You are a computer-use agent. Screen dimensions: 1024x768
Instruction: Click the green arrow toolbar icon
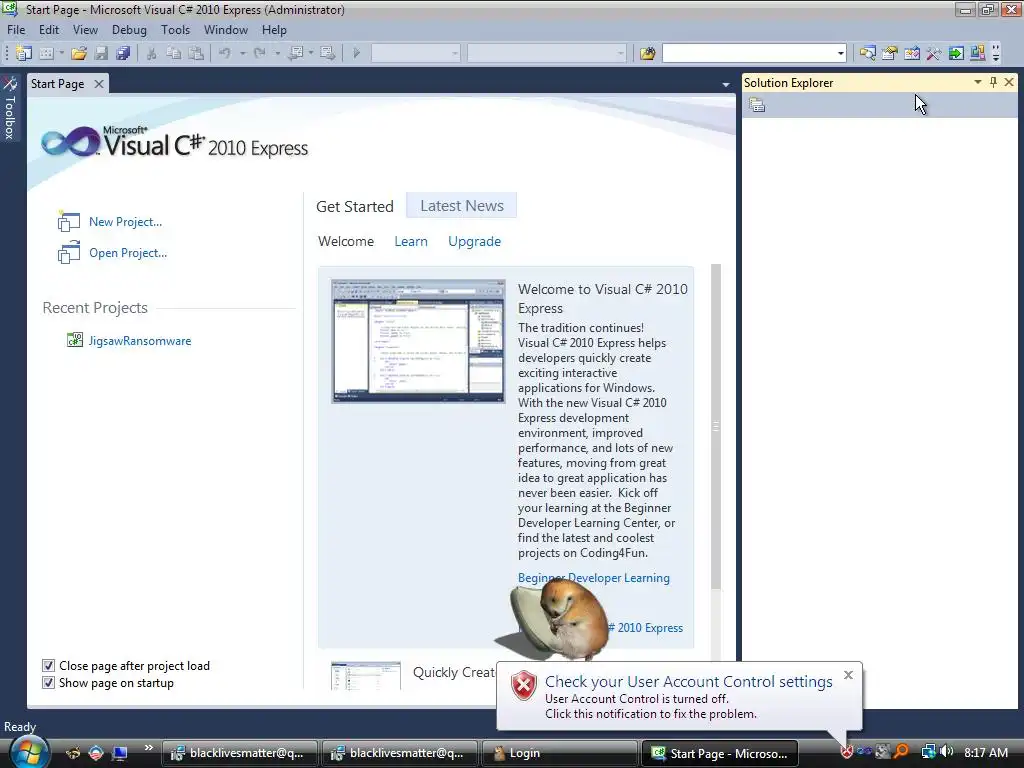pos(956,53)
